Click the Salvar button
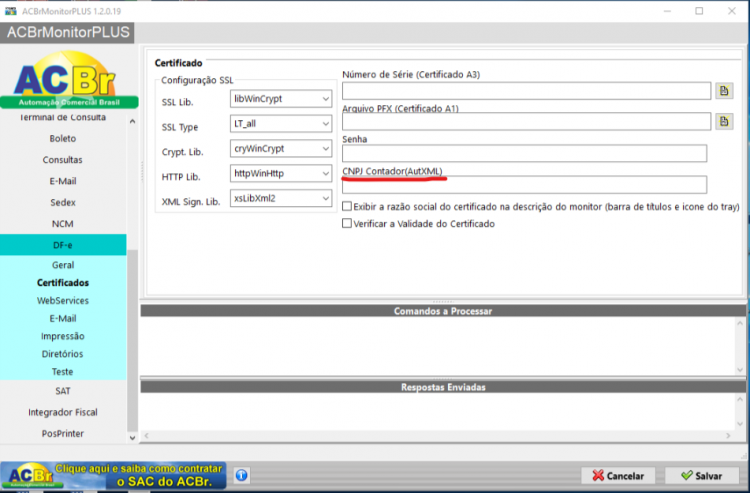The height and width of the screenshot is (493, 750). tap(702, 476)
